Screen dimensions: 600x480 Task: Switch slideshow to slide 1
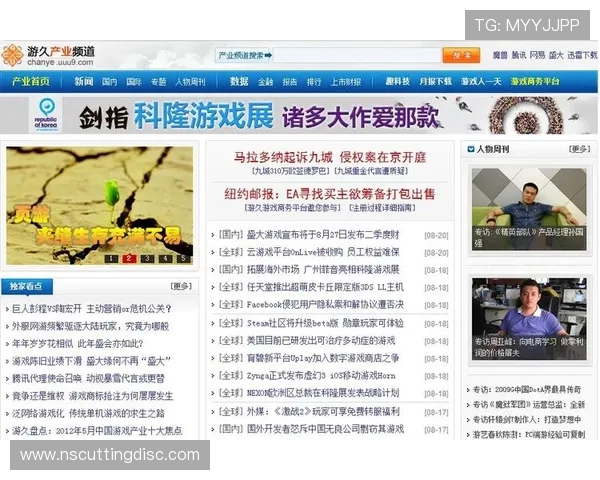(111, 259)
